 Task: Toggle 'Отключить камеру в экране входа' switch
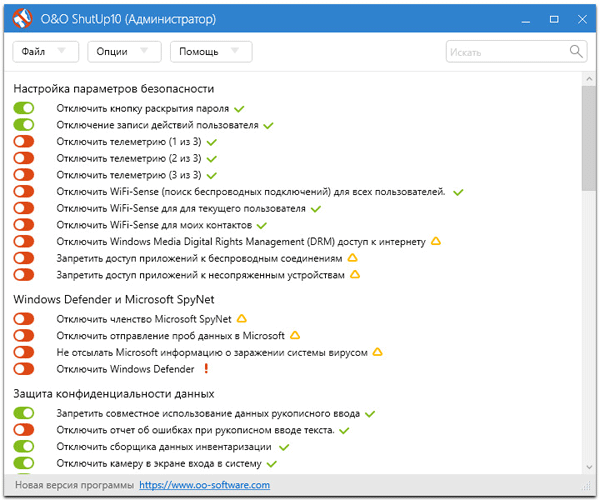(x=24, y=463)
